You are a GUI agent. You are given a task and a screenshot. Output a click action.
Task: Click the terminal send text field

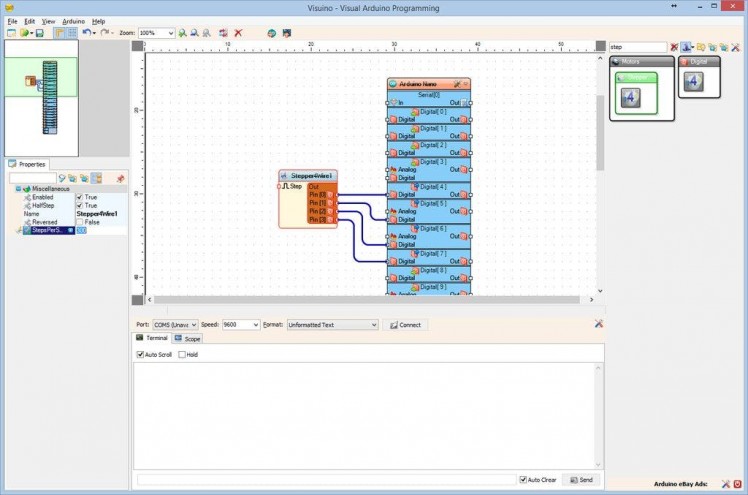tap(326, 480)
